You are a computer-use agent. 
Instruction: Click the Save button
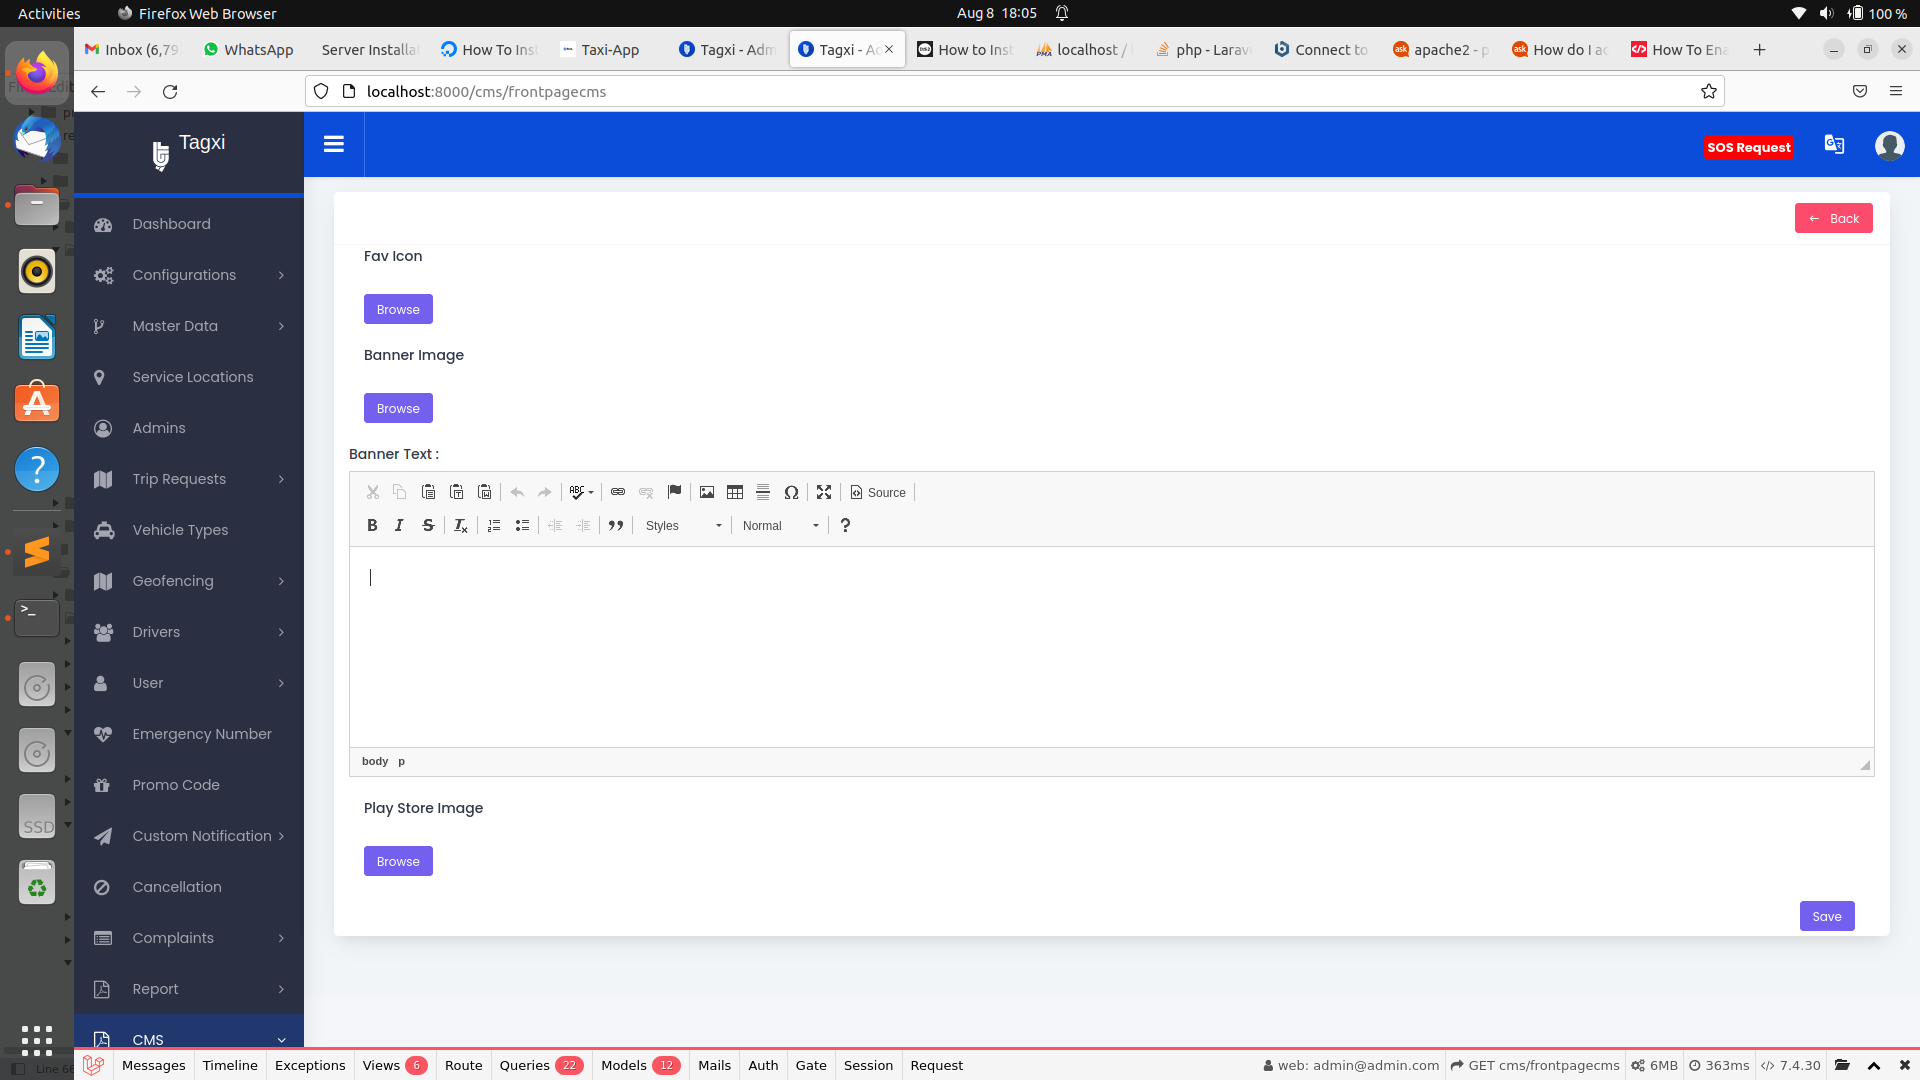[x=1826, y=916]
